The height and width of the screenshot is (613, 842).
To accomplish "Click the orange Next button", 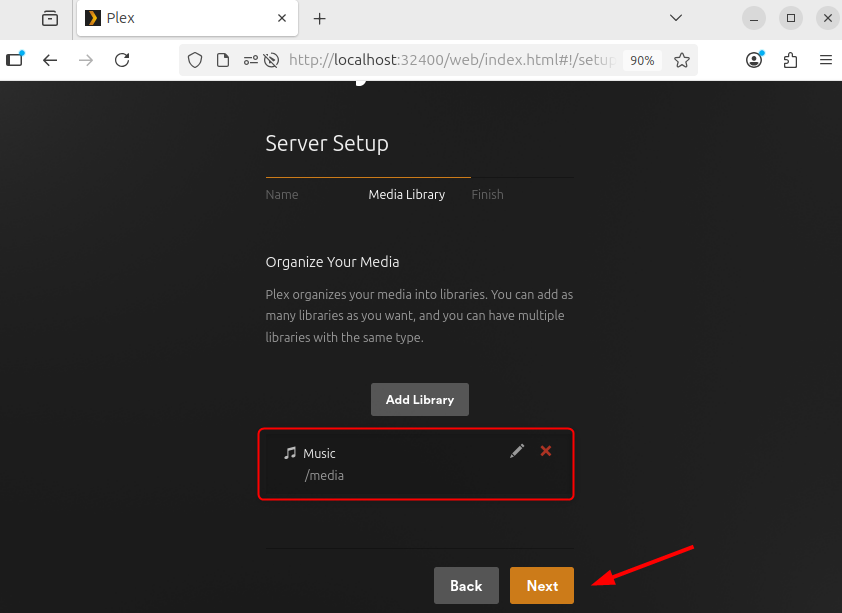I will pyautogui.click(x=542, y=586).
